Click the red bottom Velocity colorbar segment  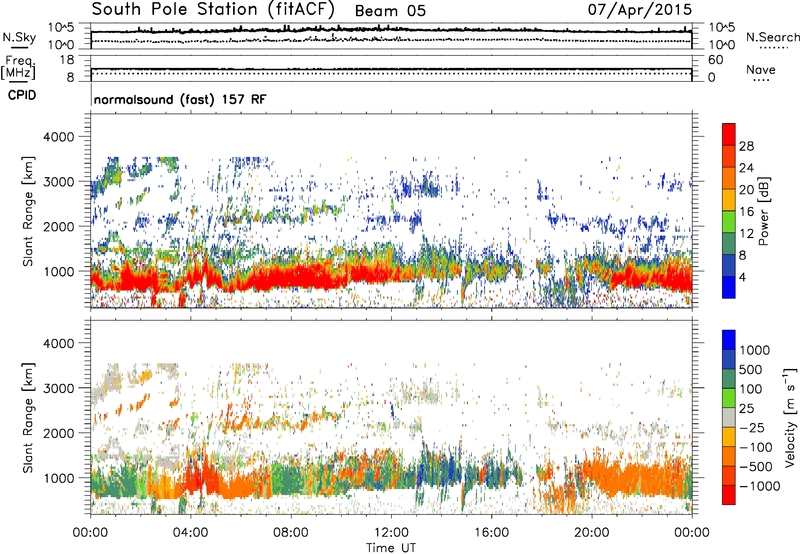pos(729,495)
